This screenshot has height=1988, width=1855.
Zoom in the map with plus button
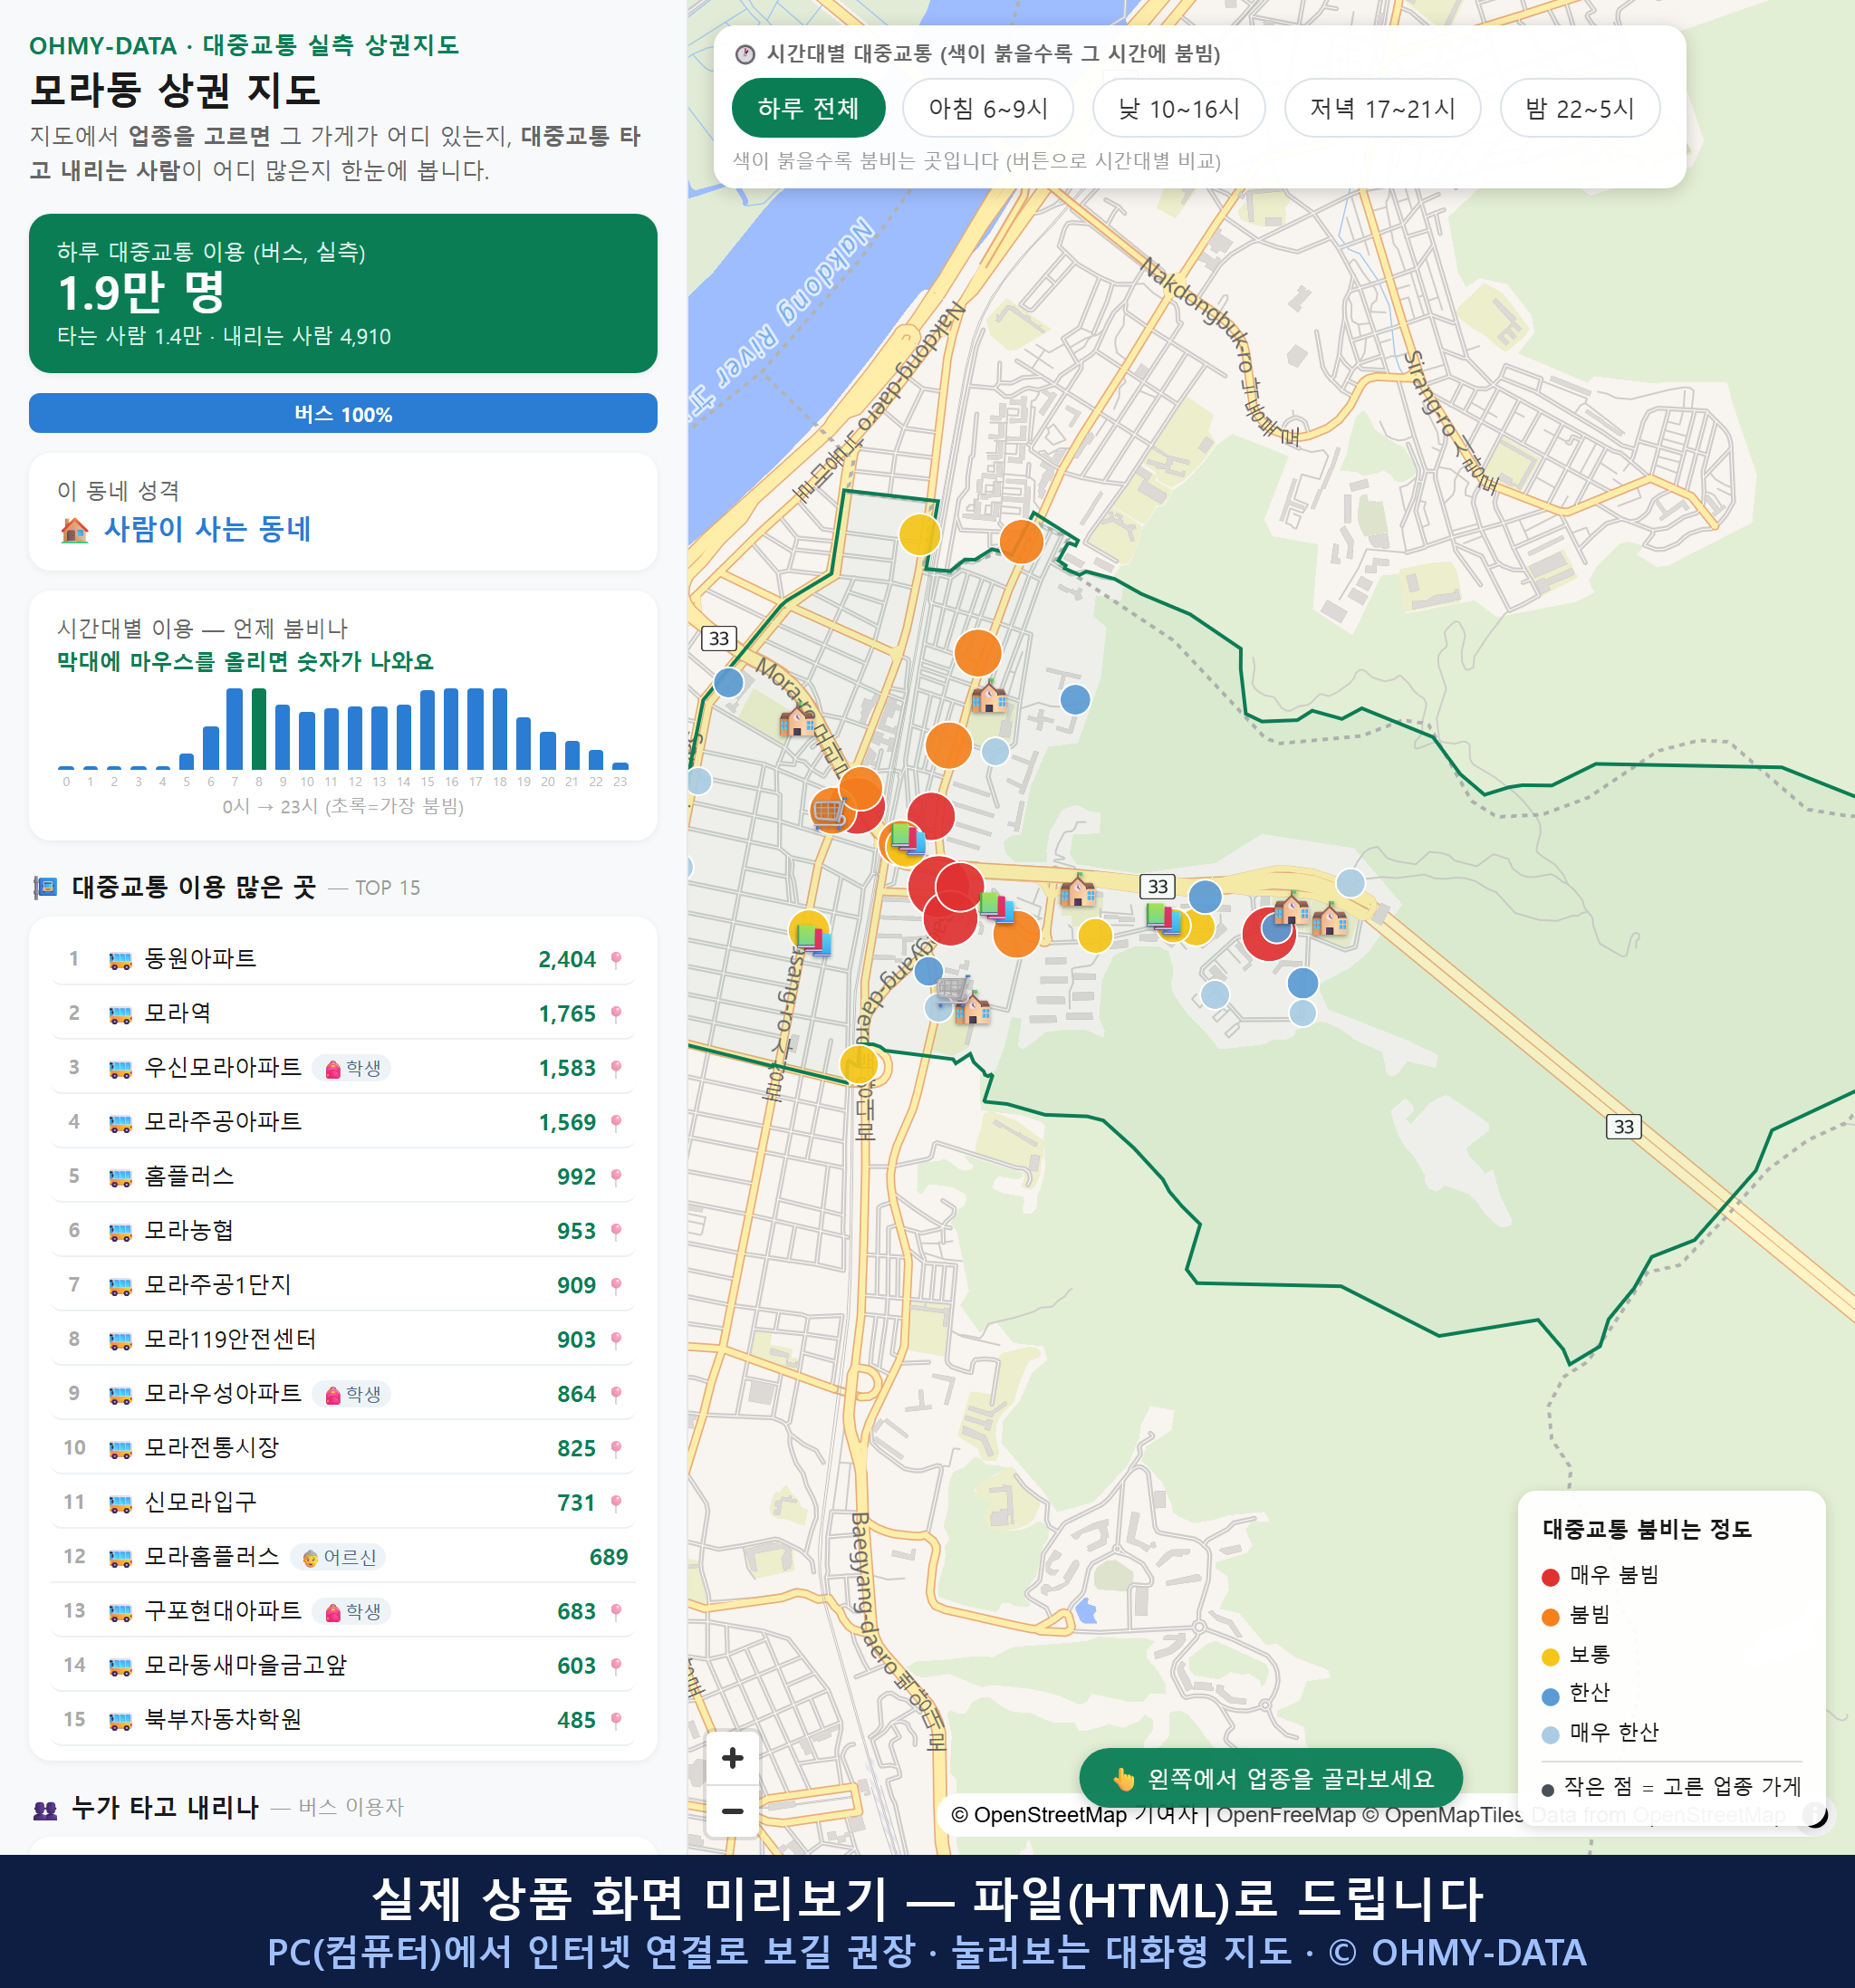coord(732,1758)
